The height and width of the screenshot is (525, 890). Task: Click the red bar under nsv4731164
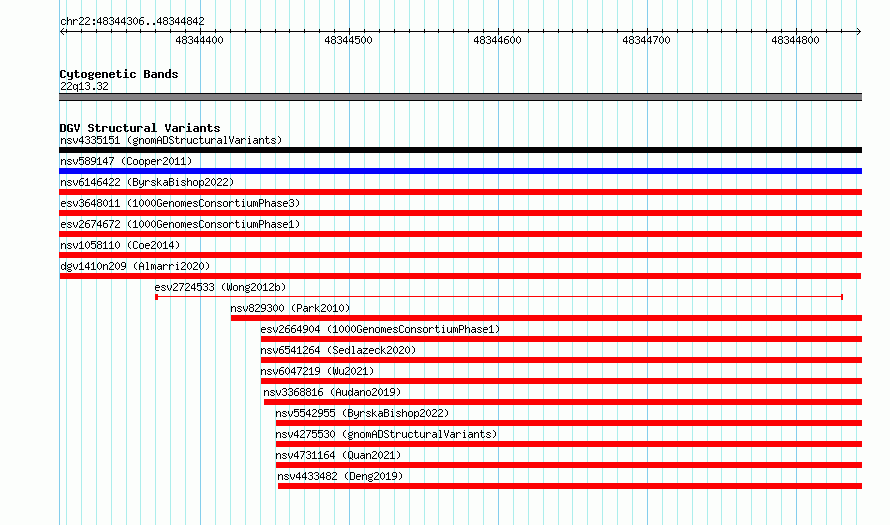(569, 465)
